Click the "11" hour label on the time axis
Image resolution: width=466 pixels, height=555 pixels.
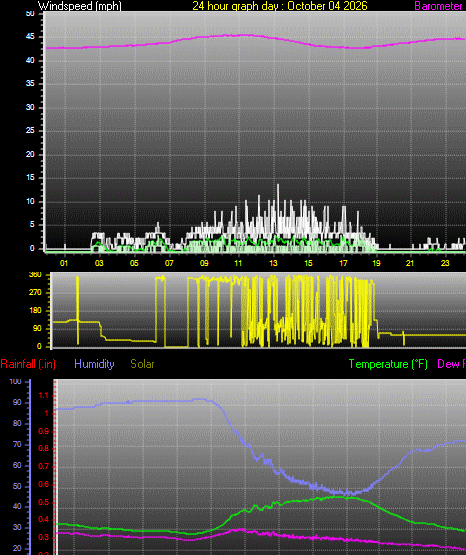(x=238, y=263)
